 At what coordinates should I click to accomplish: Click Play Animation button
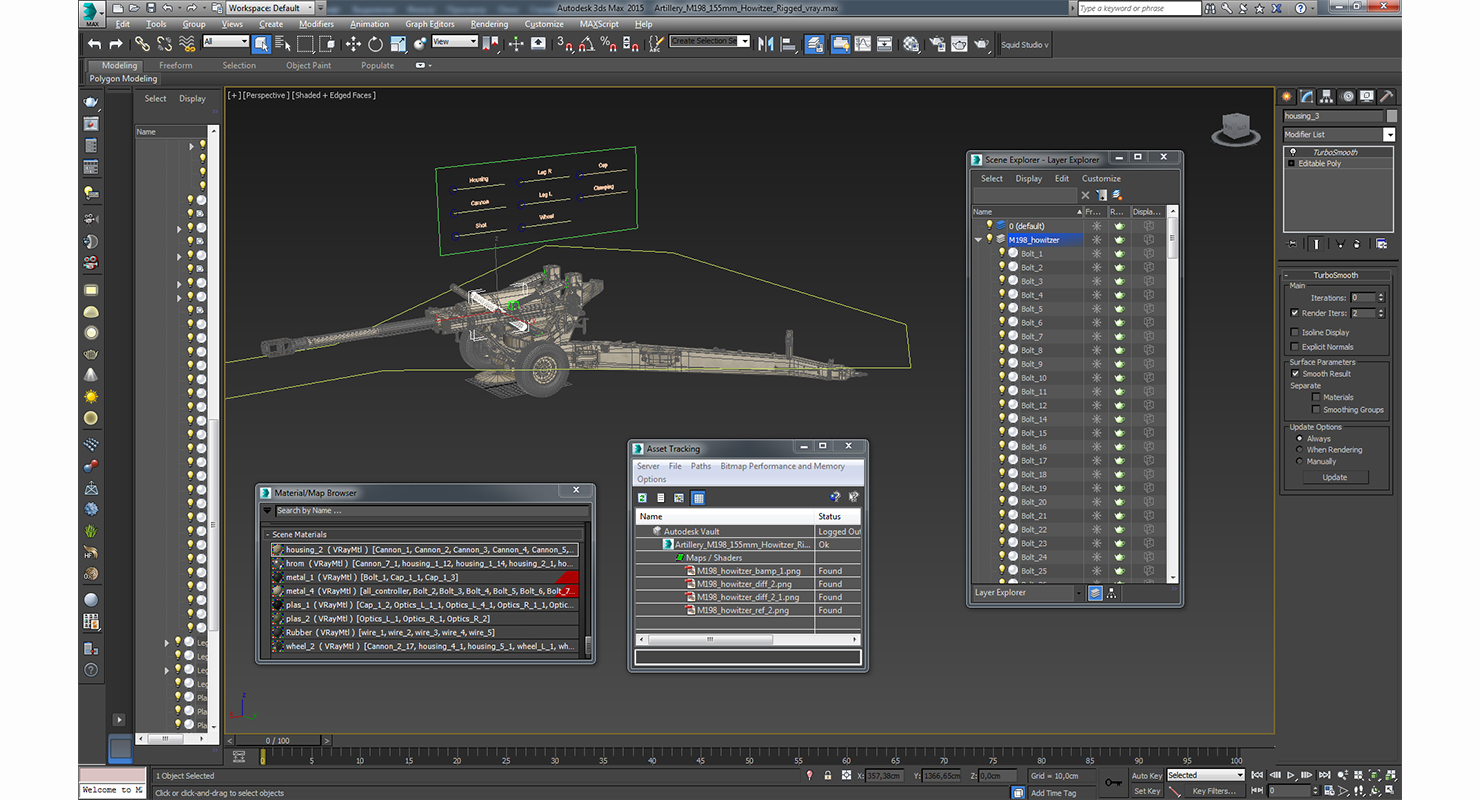(1292, 775)
